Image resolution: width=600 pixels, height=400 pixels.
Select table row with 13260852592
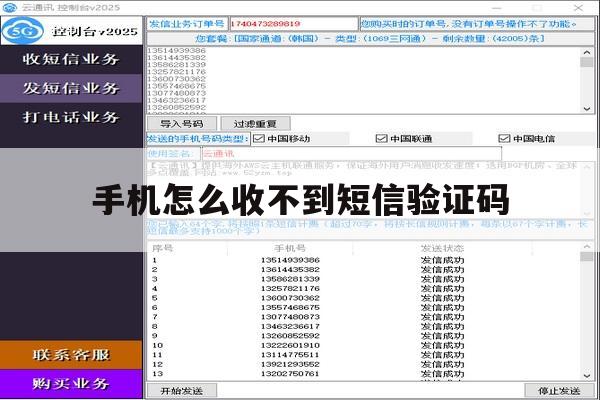tap(364, 336)
